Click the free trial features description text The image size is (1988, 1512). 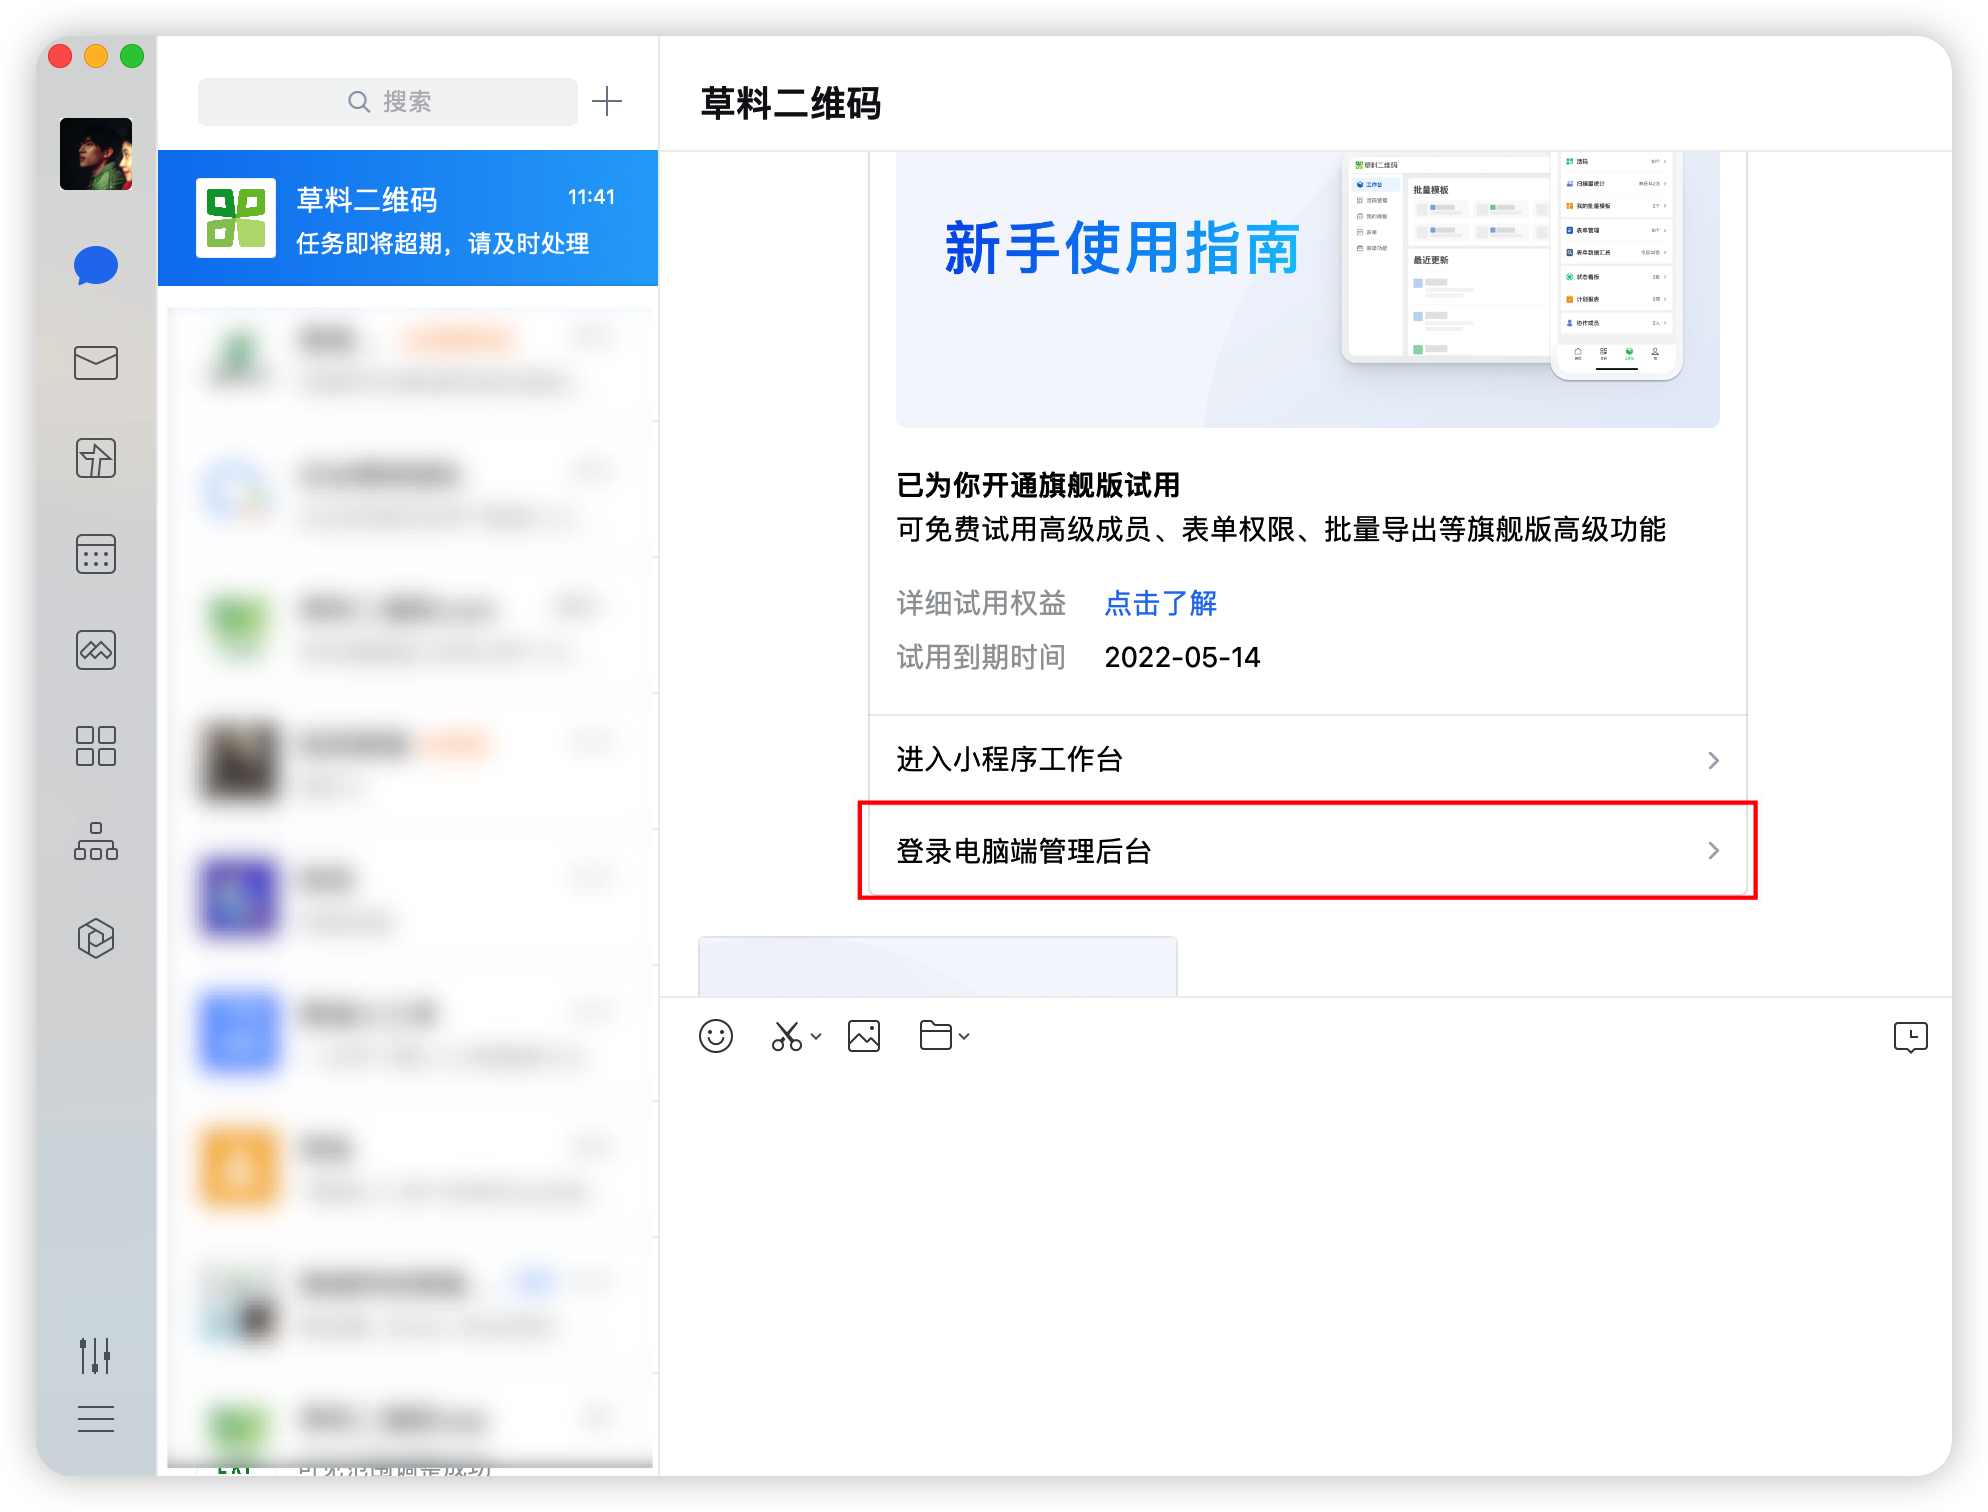click(x=1281, y=529)
